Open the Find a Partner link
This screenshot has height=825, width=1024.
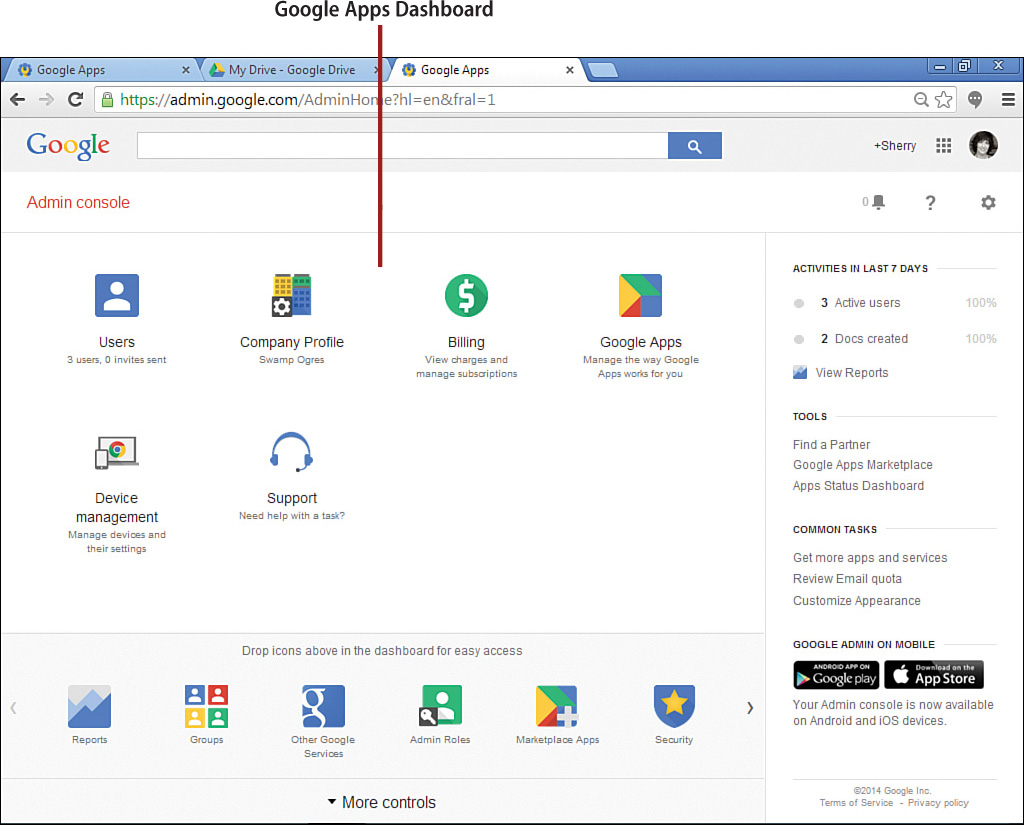(x=831, y=444)
